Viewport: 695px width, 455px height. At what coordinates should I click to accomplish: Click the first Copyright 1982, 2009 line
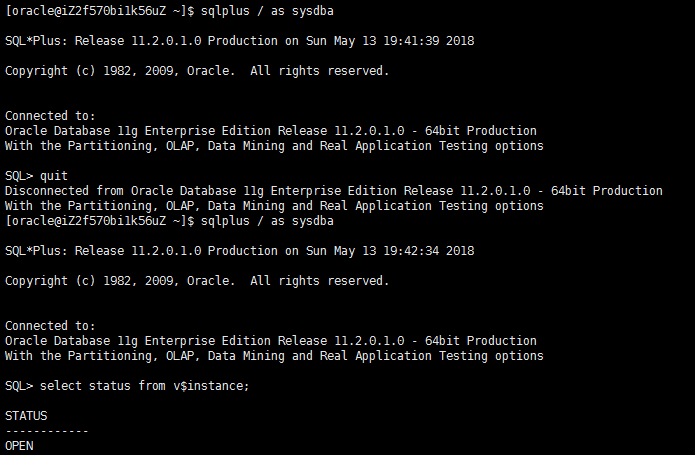(197, 71)
